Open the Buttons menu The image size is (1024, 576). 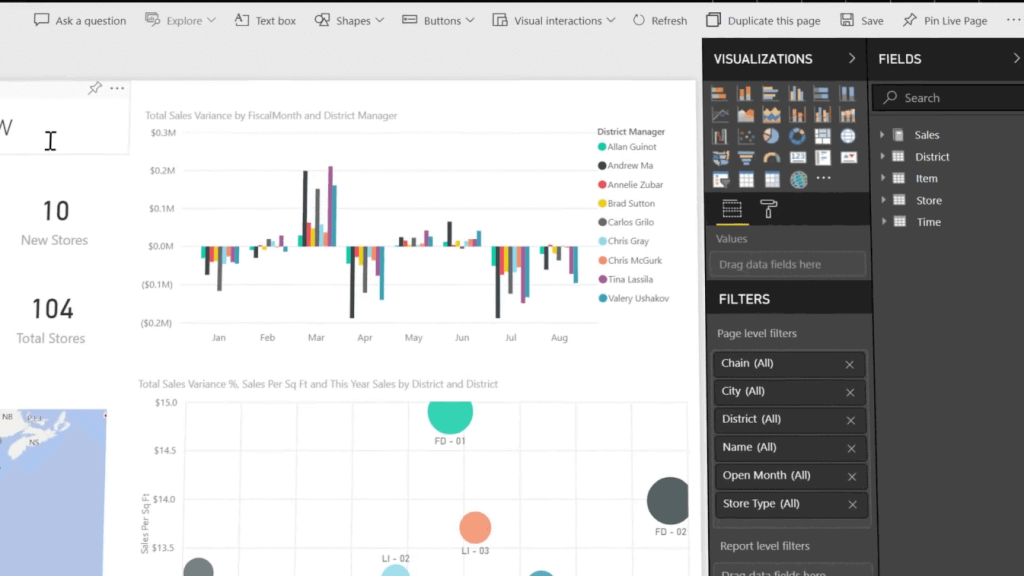pyautogui.click(x=437, y=19)
